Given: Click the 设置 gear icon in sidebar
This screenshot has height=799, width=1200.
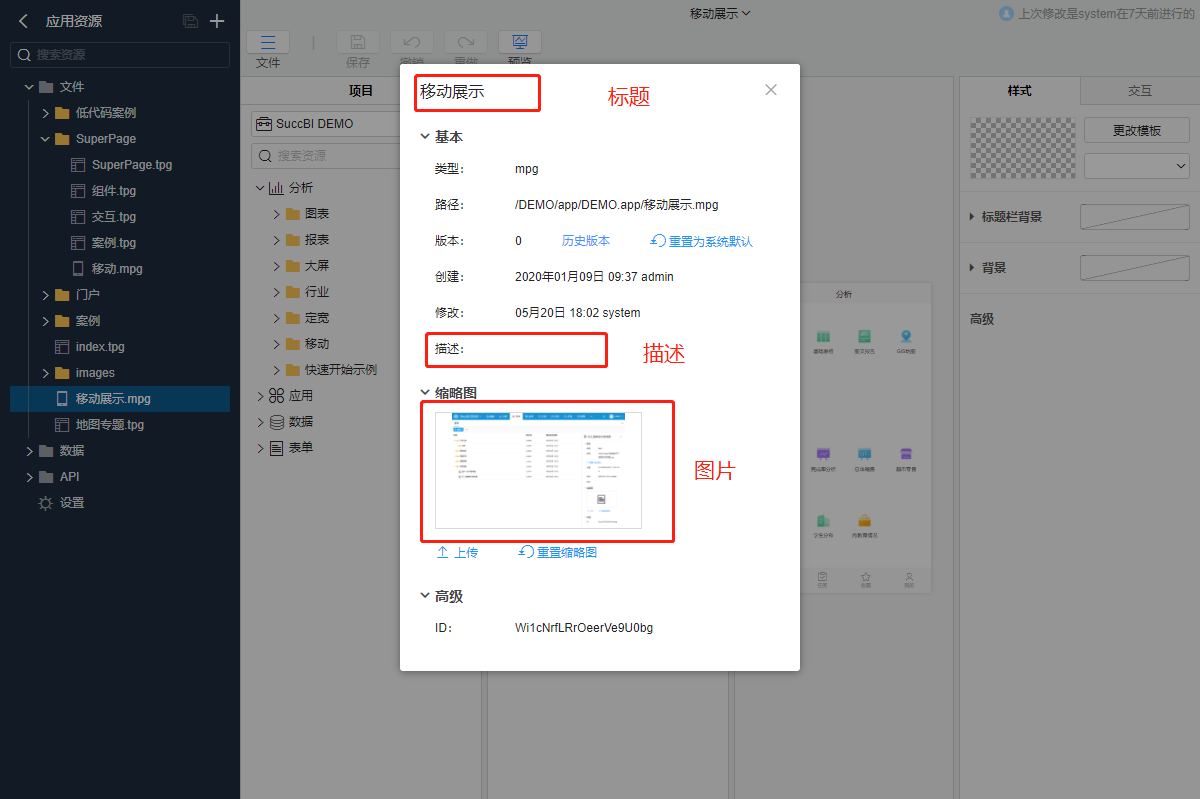Looking at the screenshot, I should click(x=45, y=503).
